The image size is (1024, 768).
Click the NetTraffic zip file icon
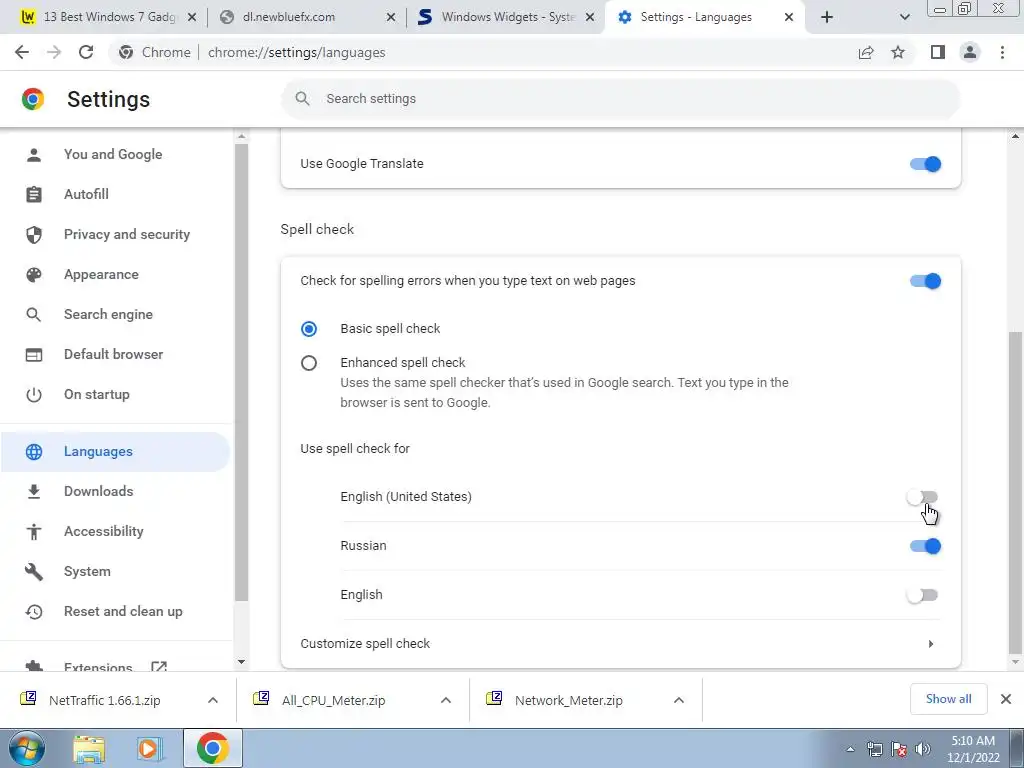click(x=29, y=699)
